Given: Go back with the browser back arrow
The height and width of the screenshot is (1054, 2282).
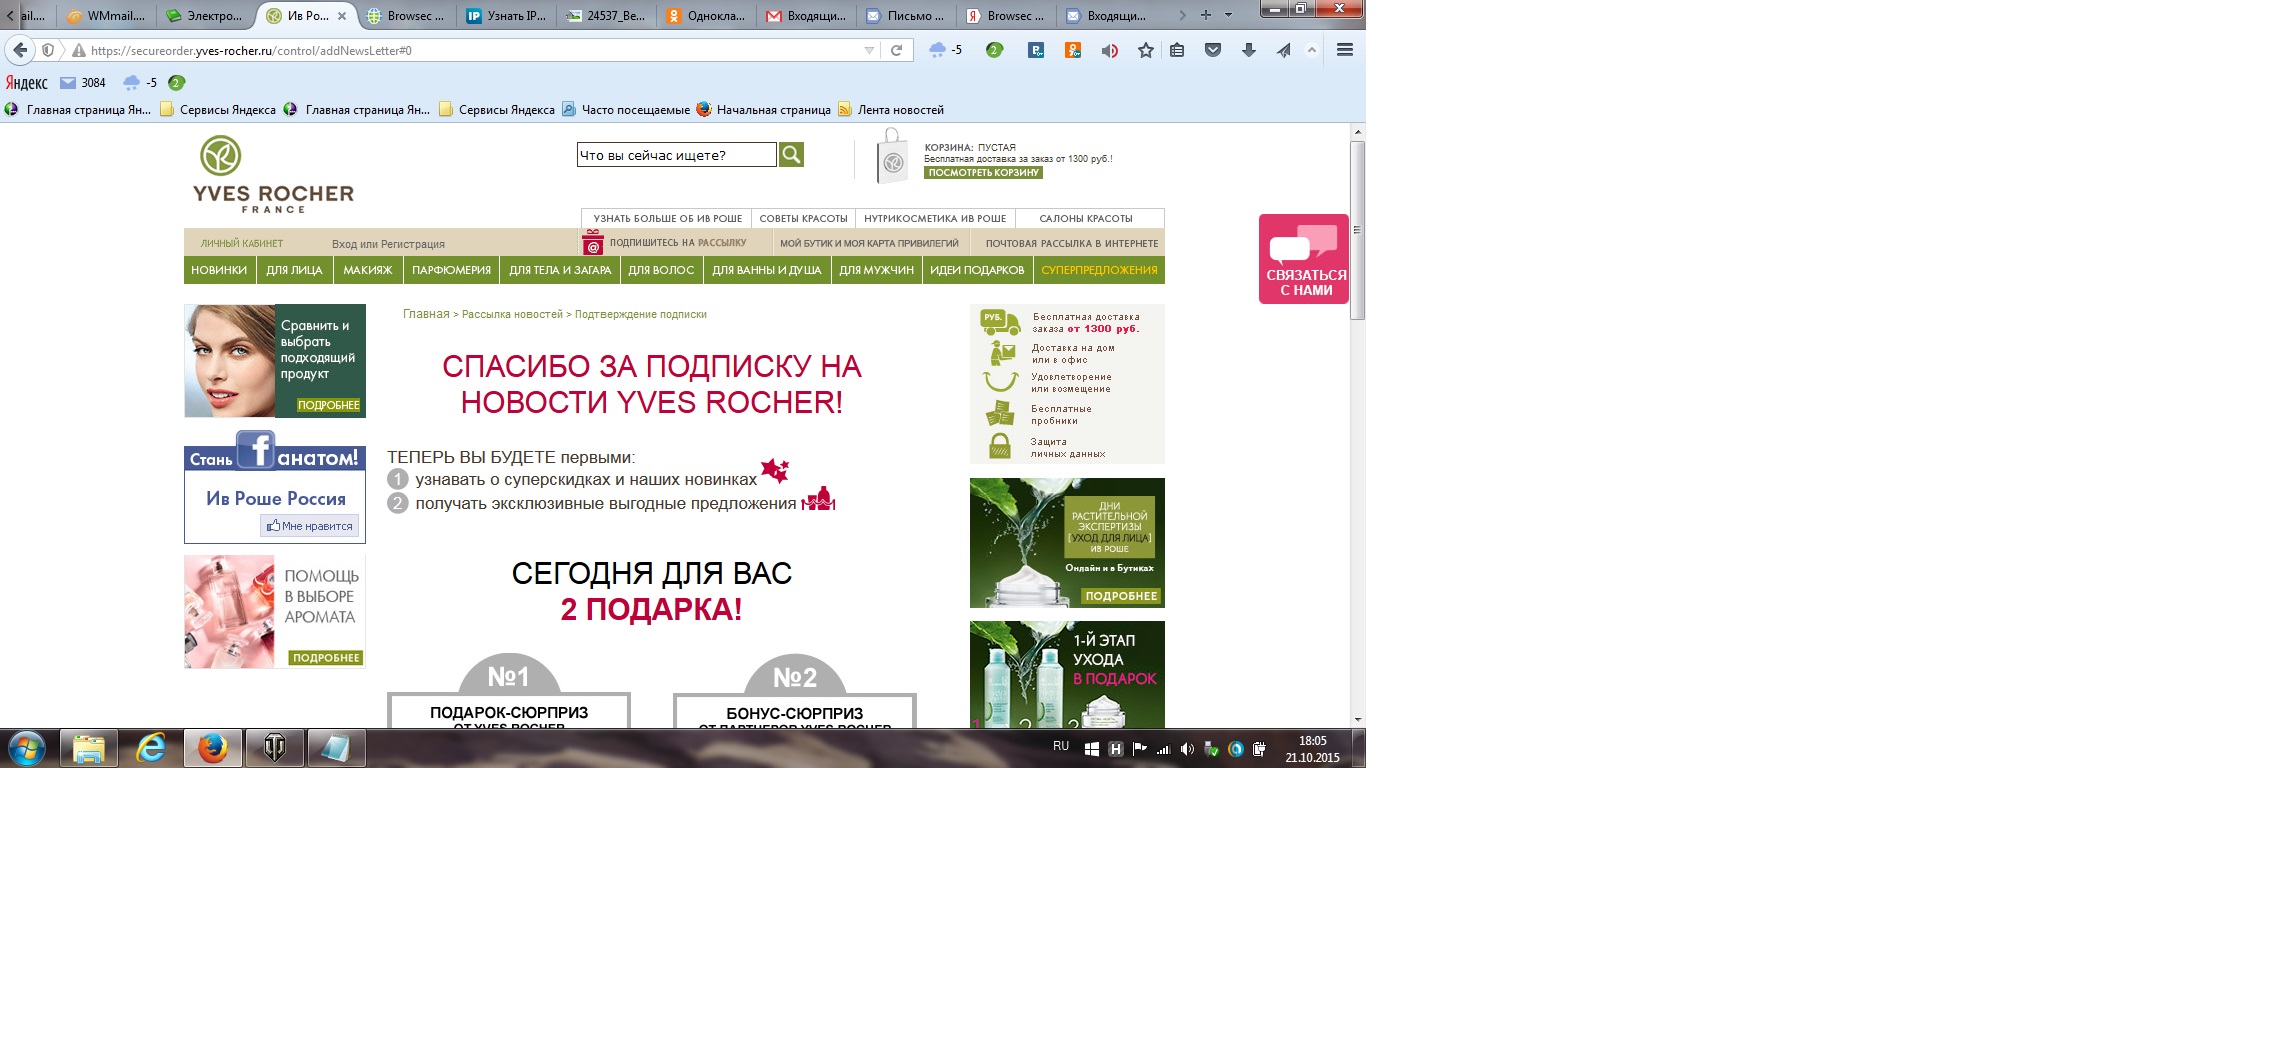Looking at the screenshot, I should [20, 50].
